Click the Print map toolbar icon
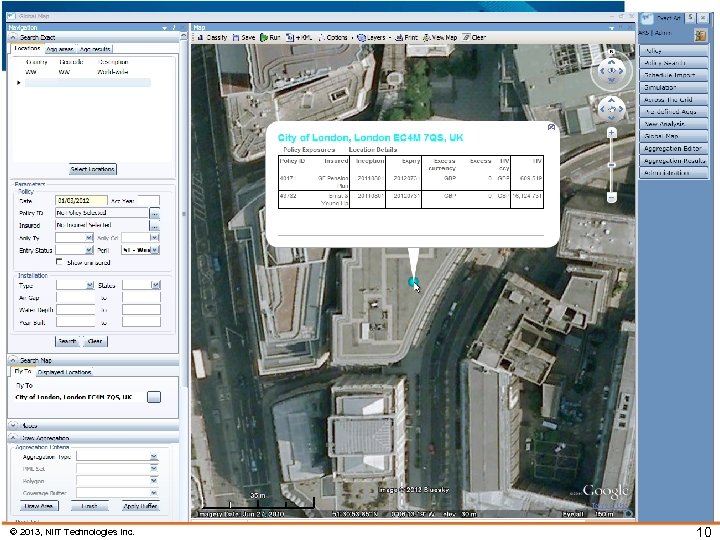The width and height of the screenshot is (720, 540). 406,37
